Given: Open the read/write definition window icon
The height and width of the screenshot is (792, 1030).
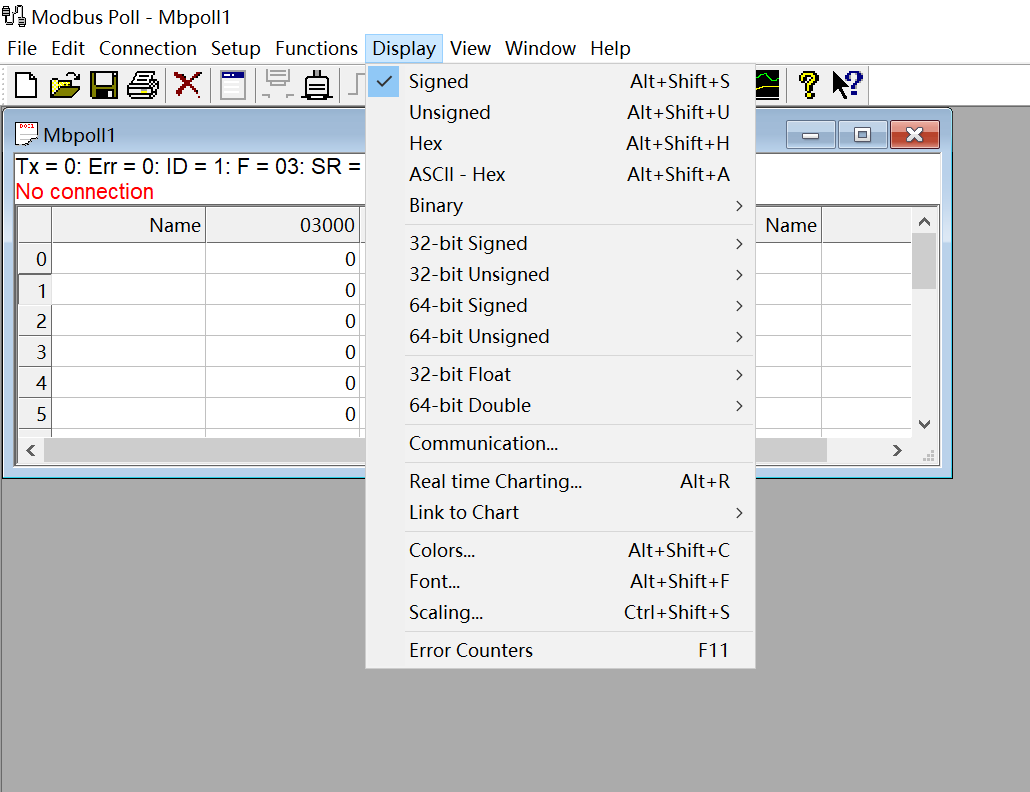Looking at the screenshot, I should pyautogui.click(x=233, y=85).
